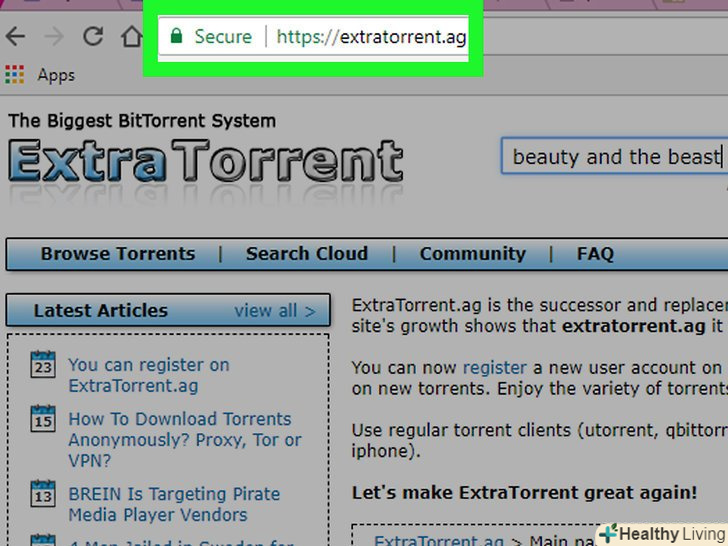This screenshot has width=728, height=546.
Task: Click the ExtraTorrent logo
Action: 205,162
